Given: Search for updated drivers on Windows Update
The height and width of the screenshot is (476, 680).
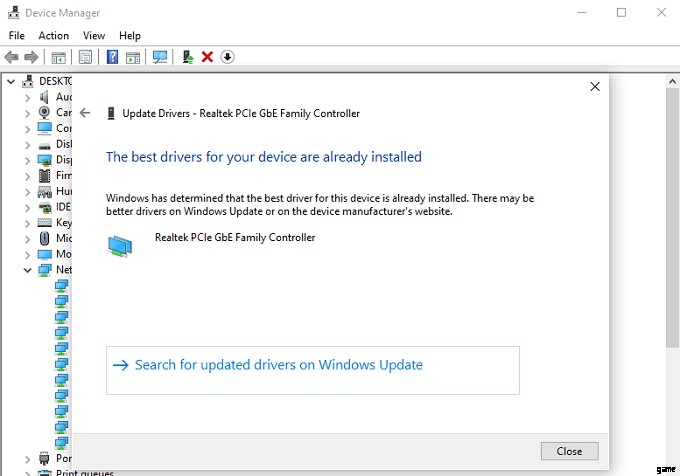Looking at the screenshot, I should coord(278,365).
